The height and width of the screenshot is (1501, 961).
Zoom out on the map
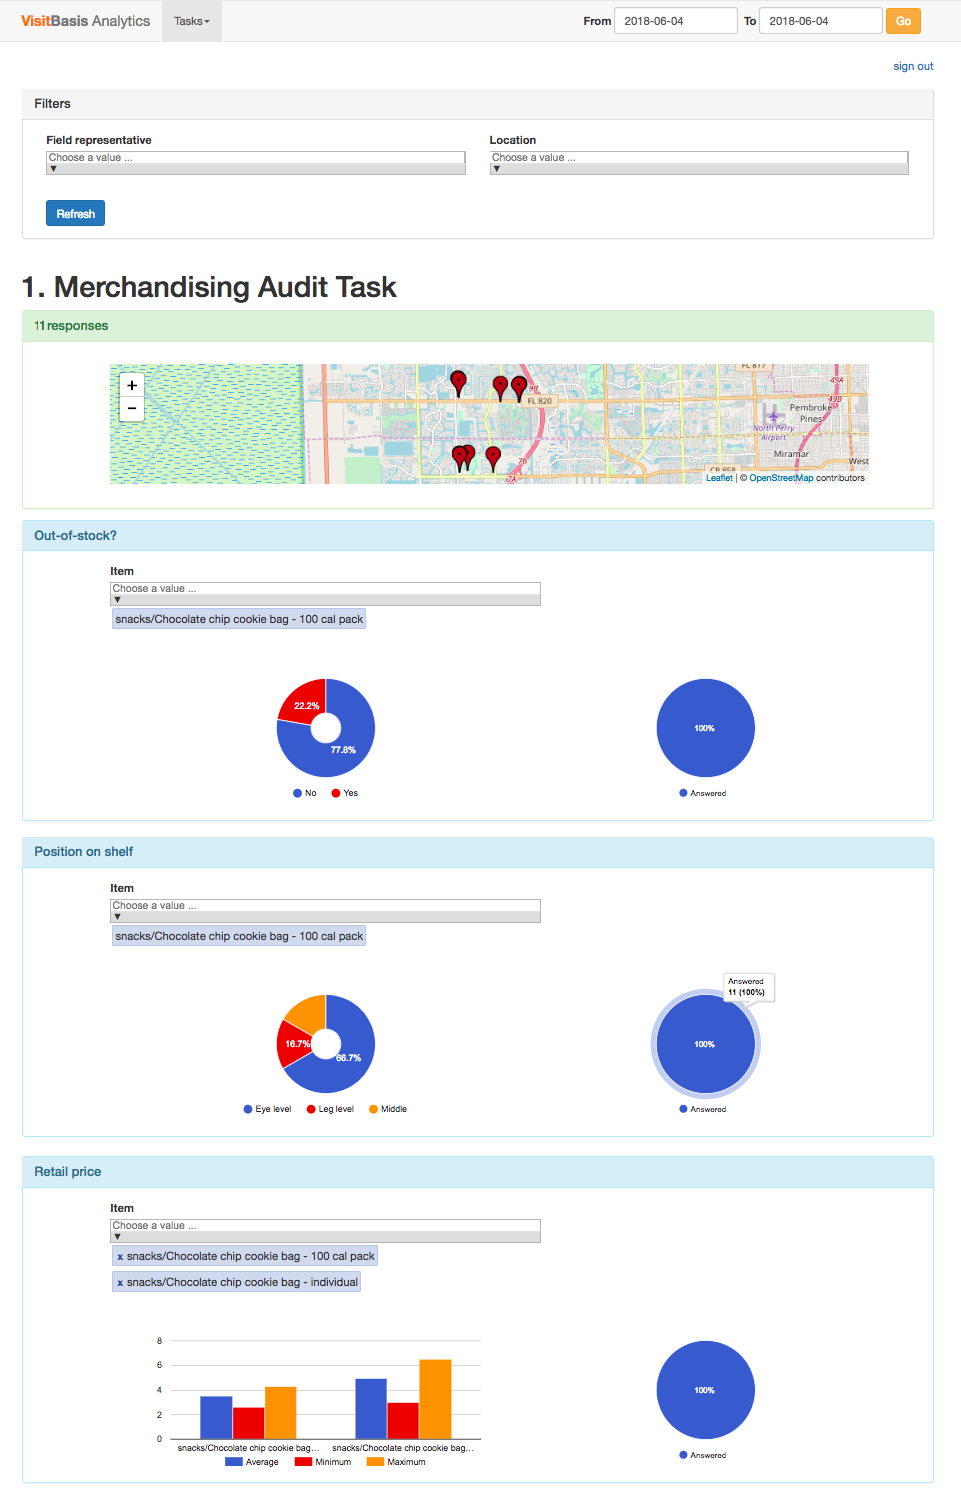(x=131, y=409)
